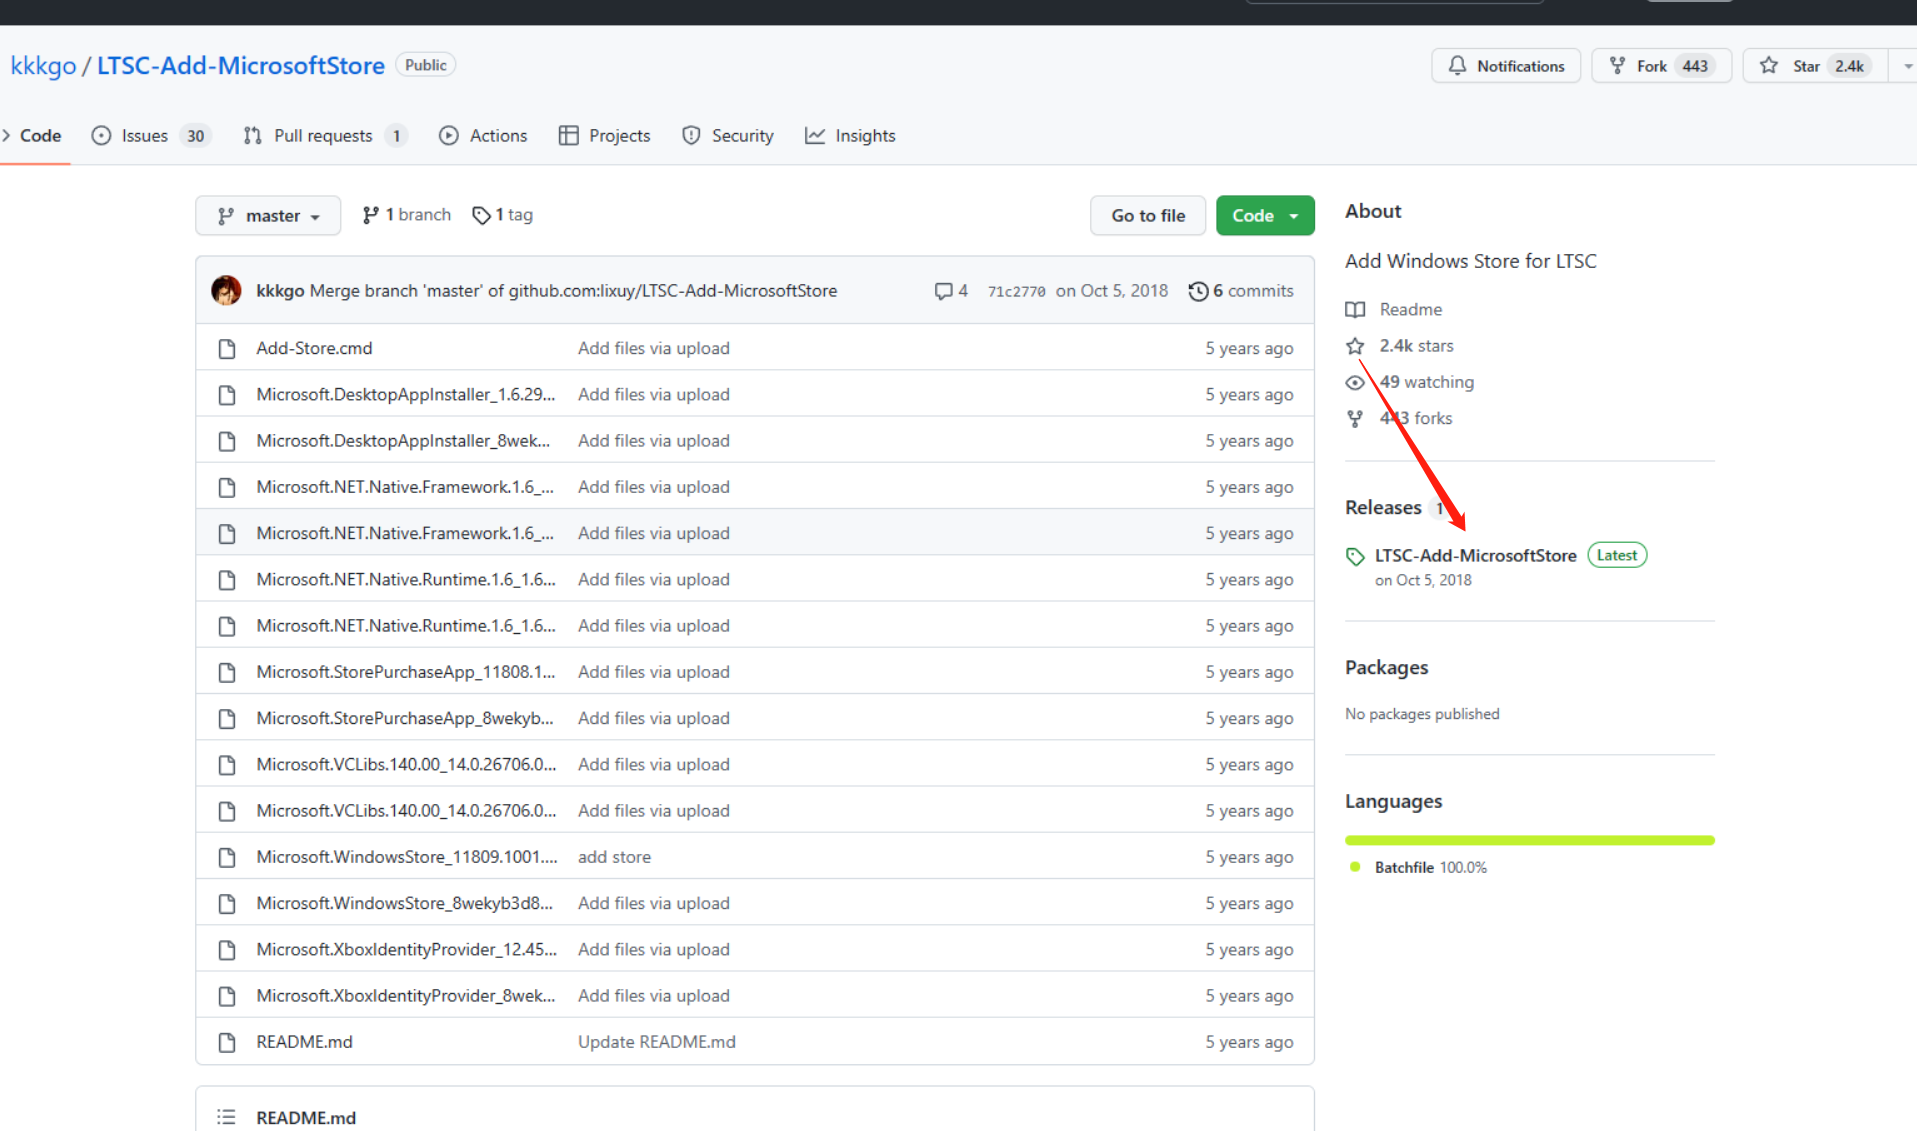Click the file icon beside Microsoft.DesktopAppInstaller_8wek...
Screen dimensions: 1917x1131
[227, 441]
